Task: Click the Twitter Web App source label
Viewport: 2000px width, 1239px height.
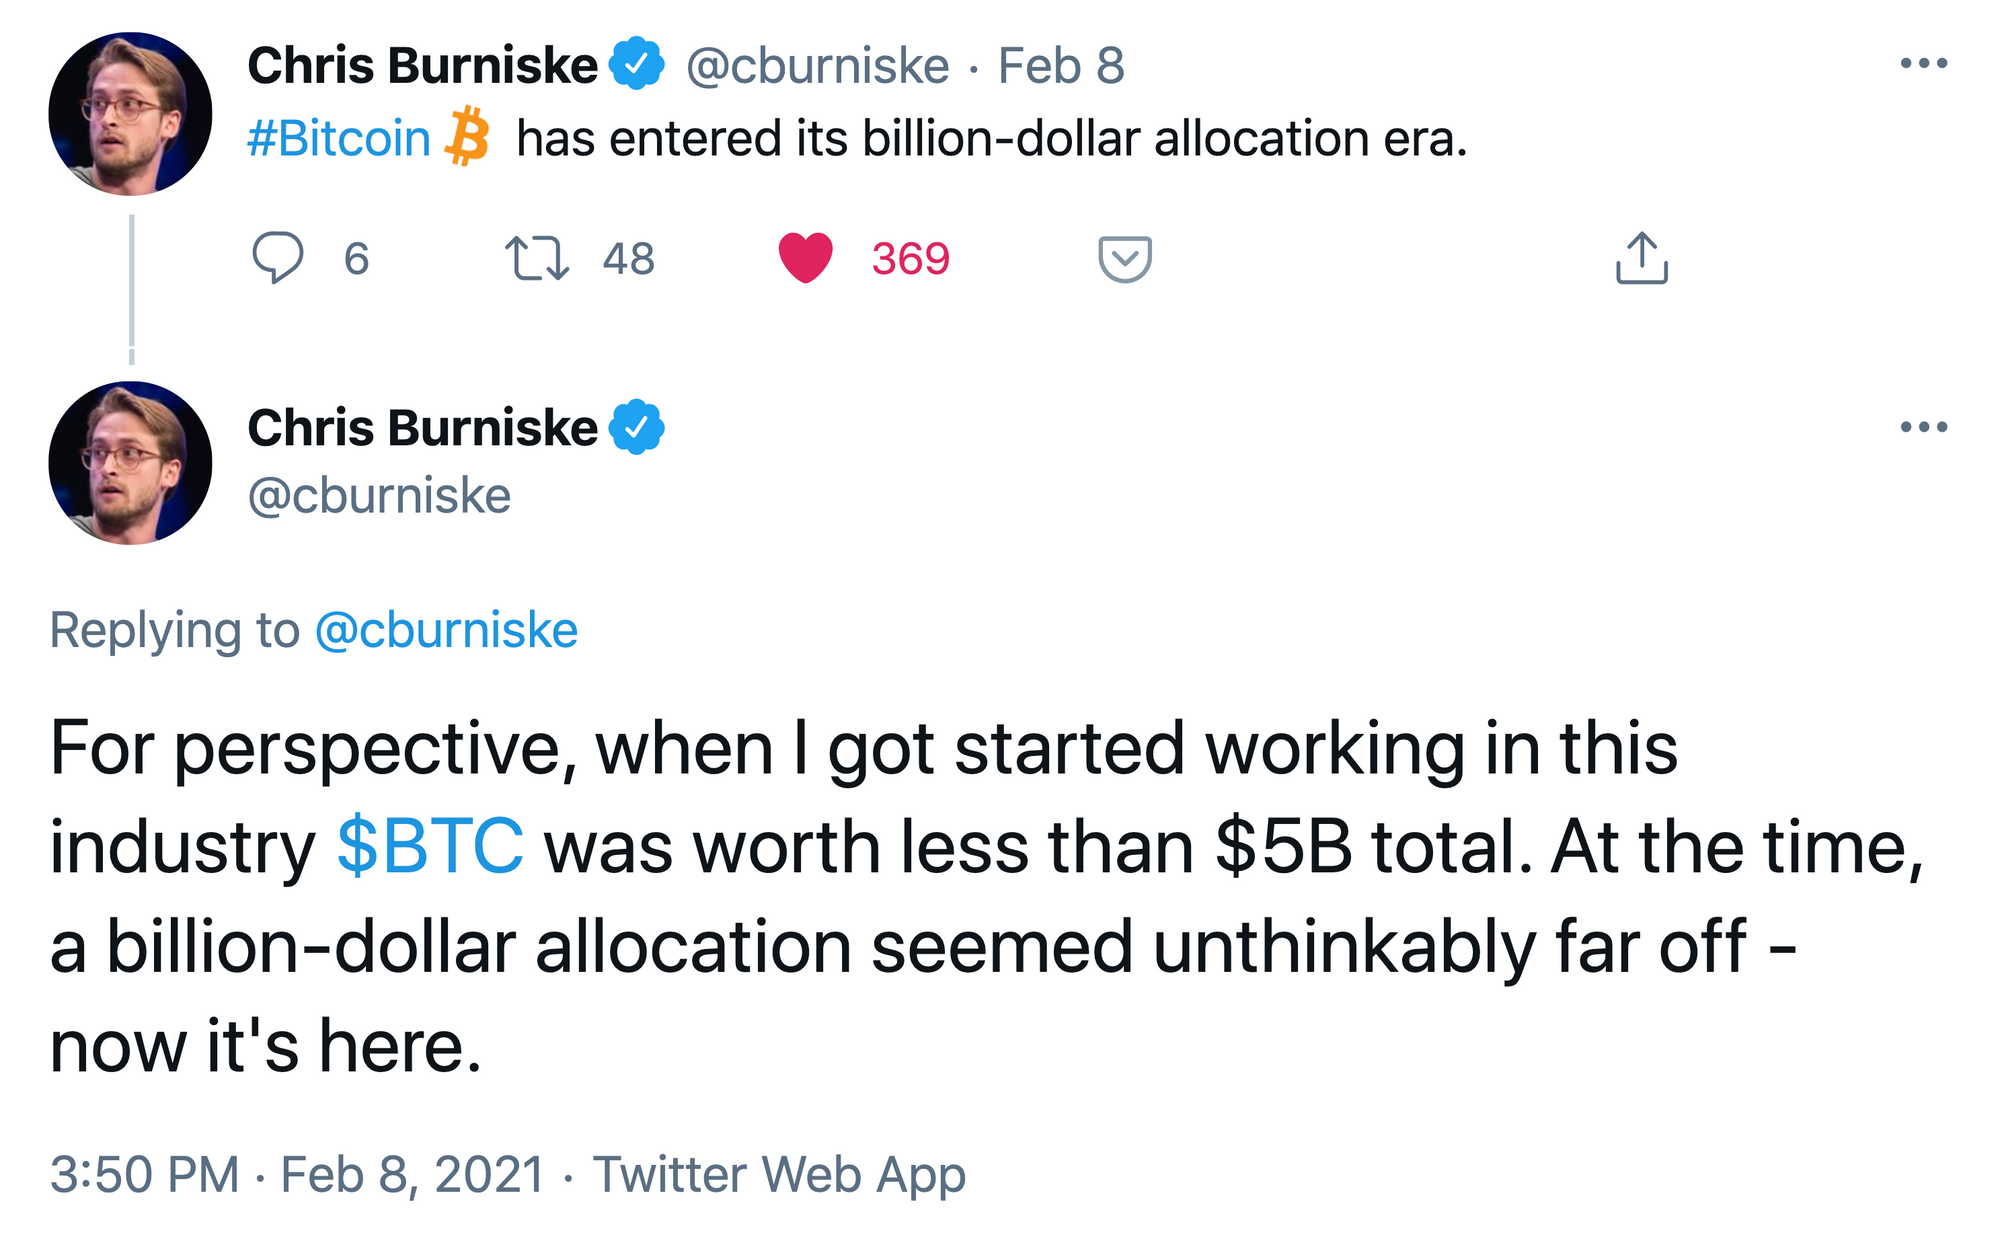Action: [779, 1174]
